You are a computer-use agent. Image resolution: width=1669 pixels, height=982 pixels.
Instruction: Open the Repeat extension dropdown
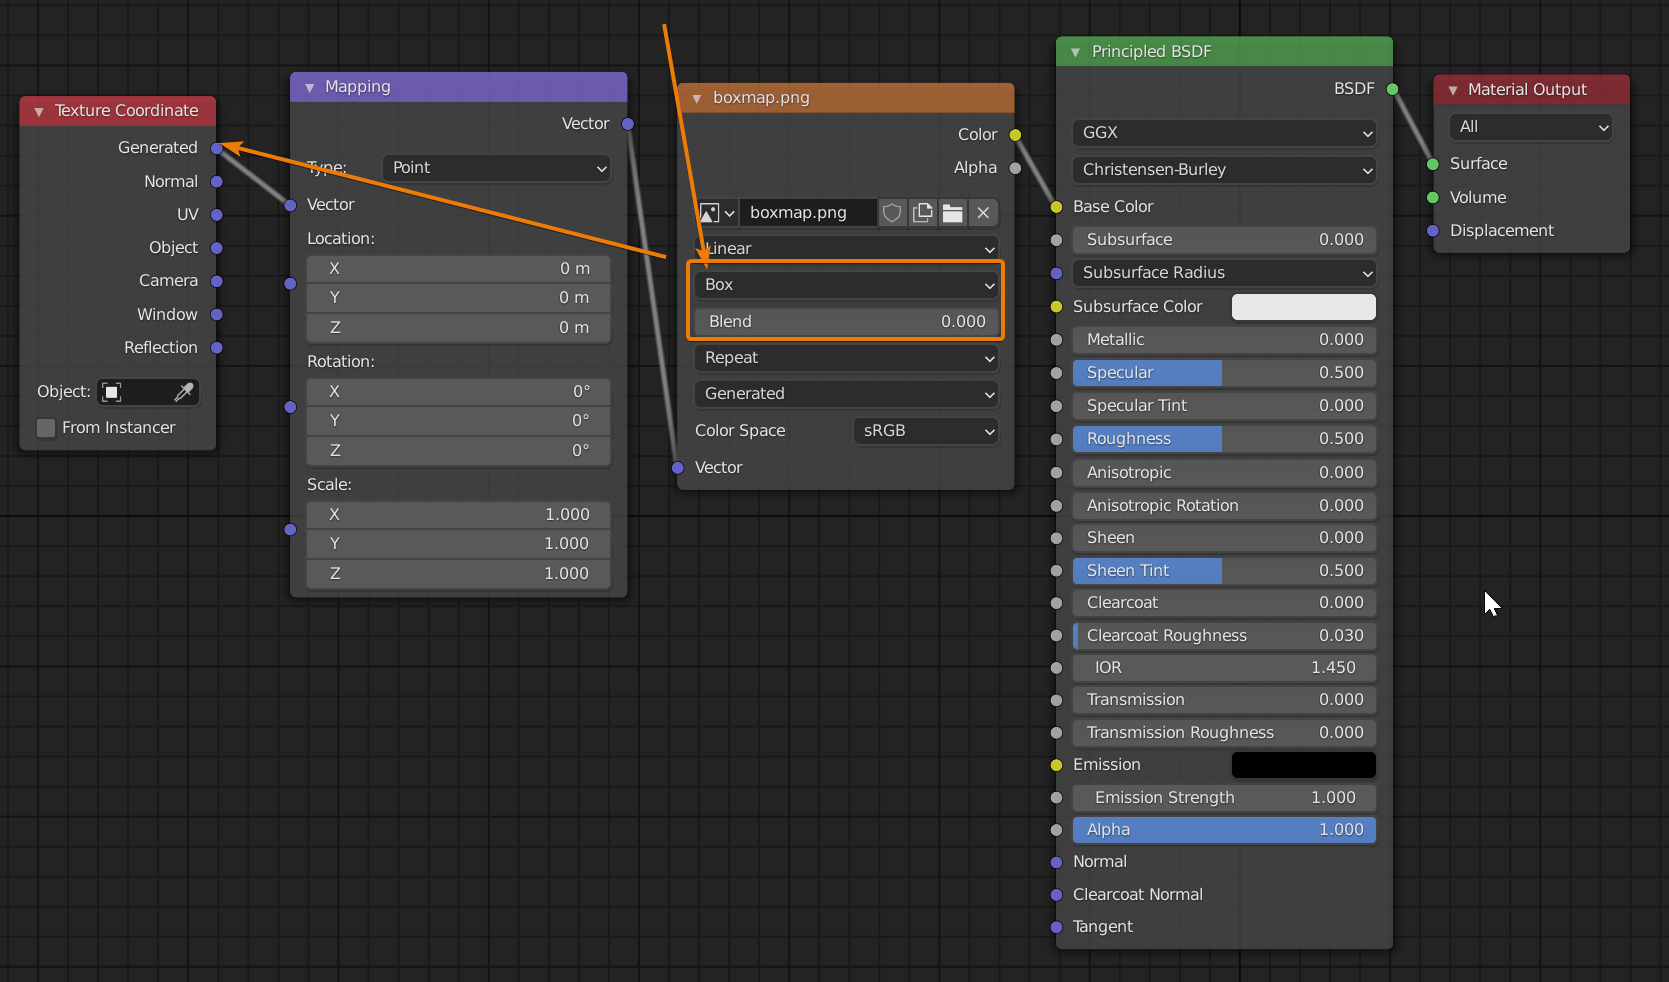click(845, 358)
